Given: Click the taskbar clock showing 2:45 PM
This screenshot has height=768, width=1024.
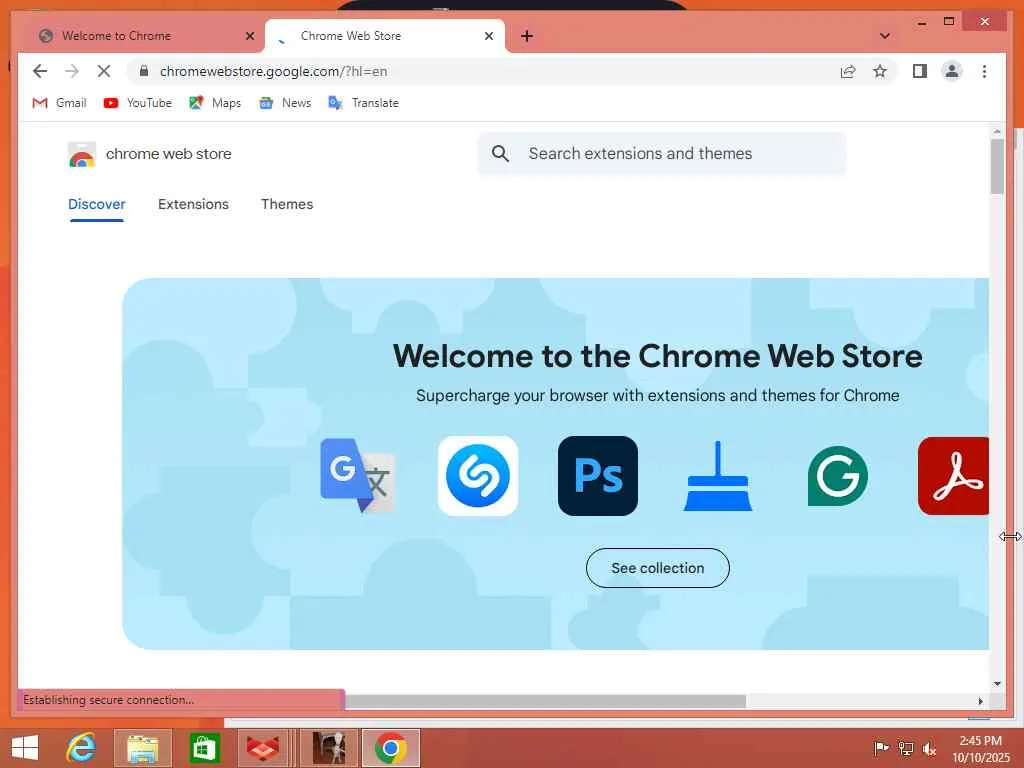Looking at the screenshot, I should 981,749.
